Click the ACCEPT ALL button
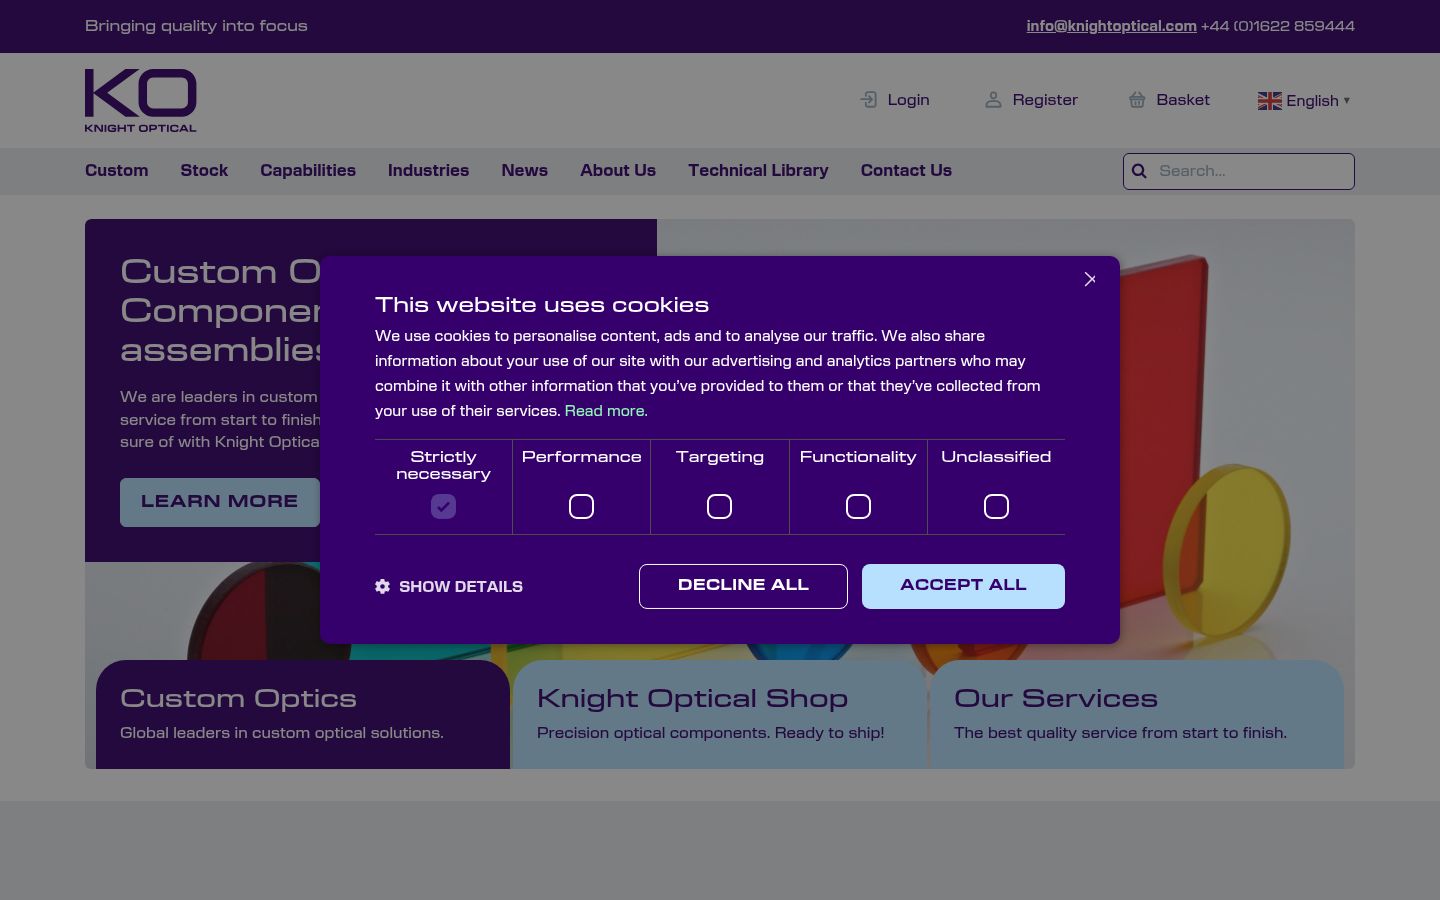The width and height of the screenshot is (1440, 900). 963,586
